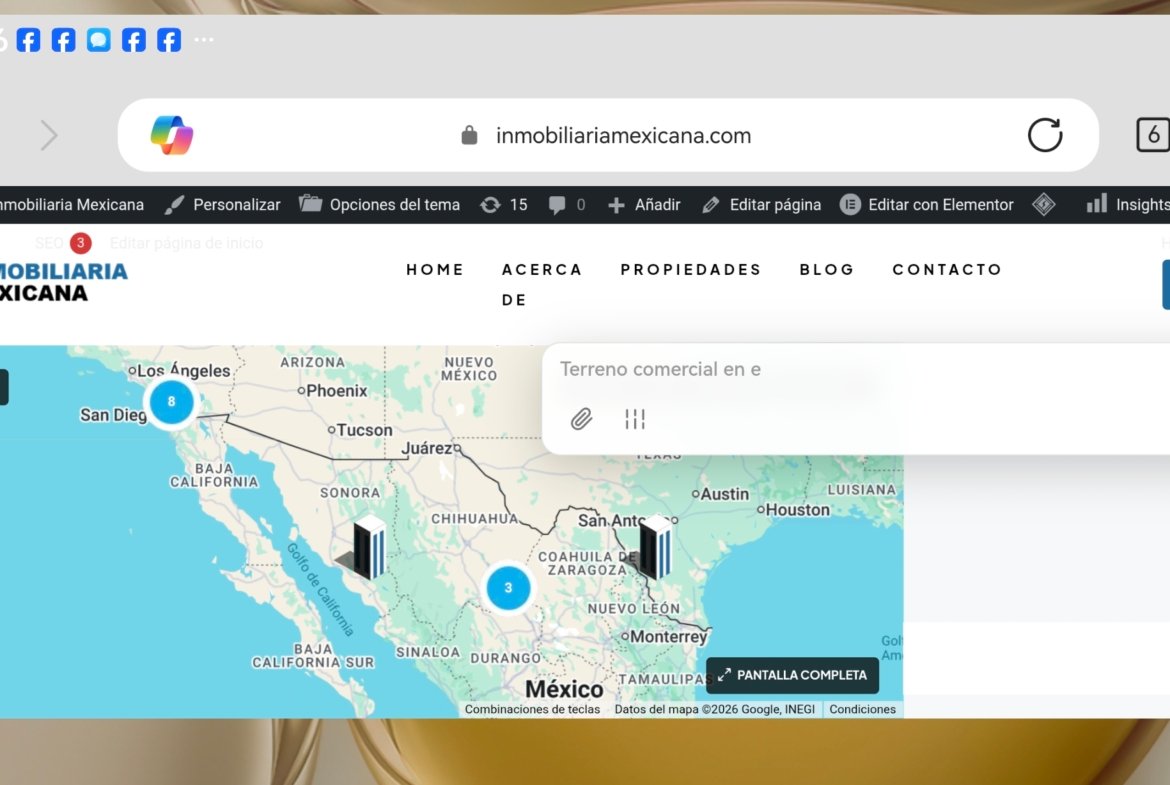Open the filter sliders icon beside the paperclip
This screenshot has height=785, width=1170.
click(635, 419)
